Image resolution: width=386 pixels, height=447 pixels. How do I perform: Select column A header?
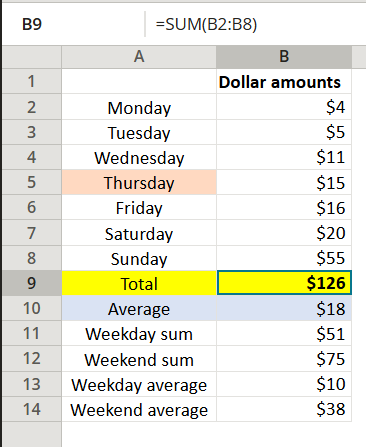[x=139, y=57]
